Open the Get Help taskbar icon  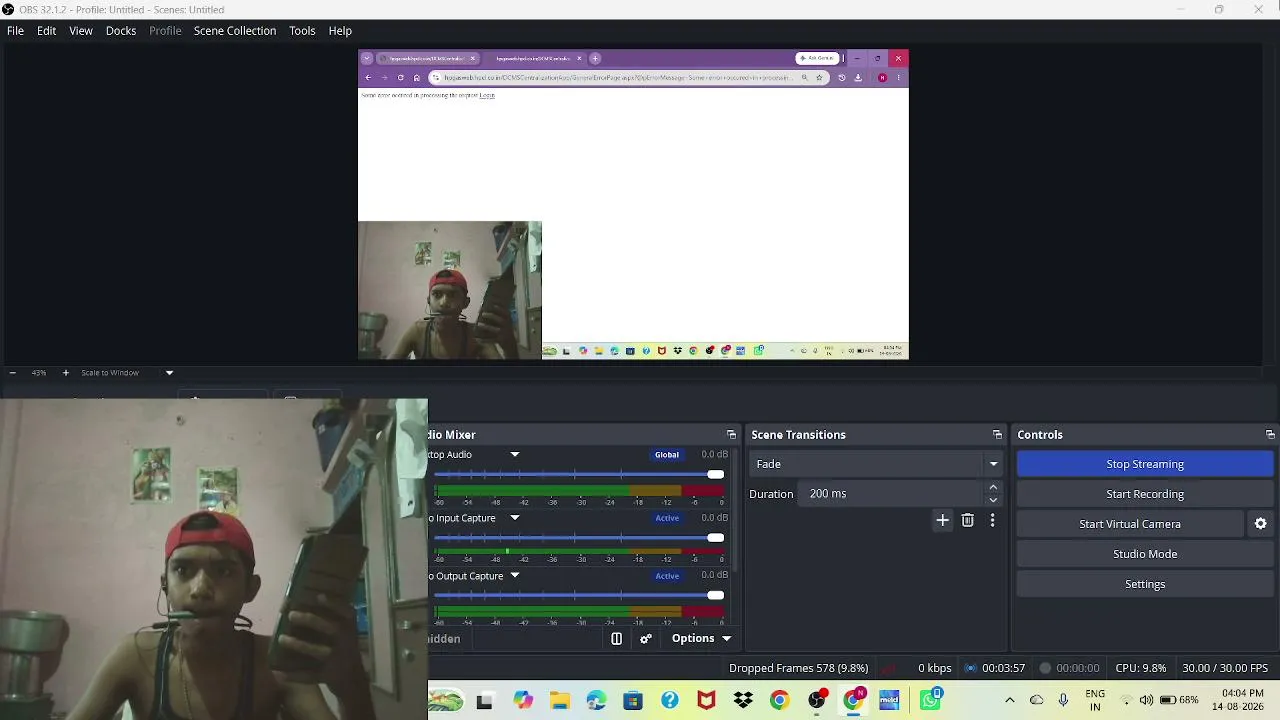point(670,701)
